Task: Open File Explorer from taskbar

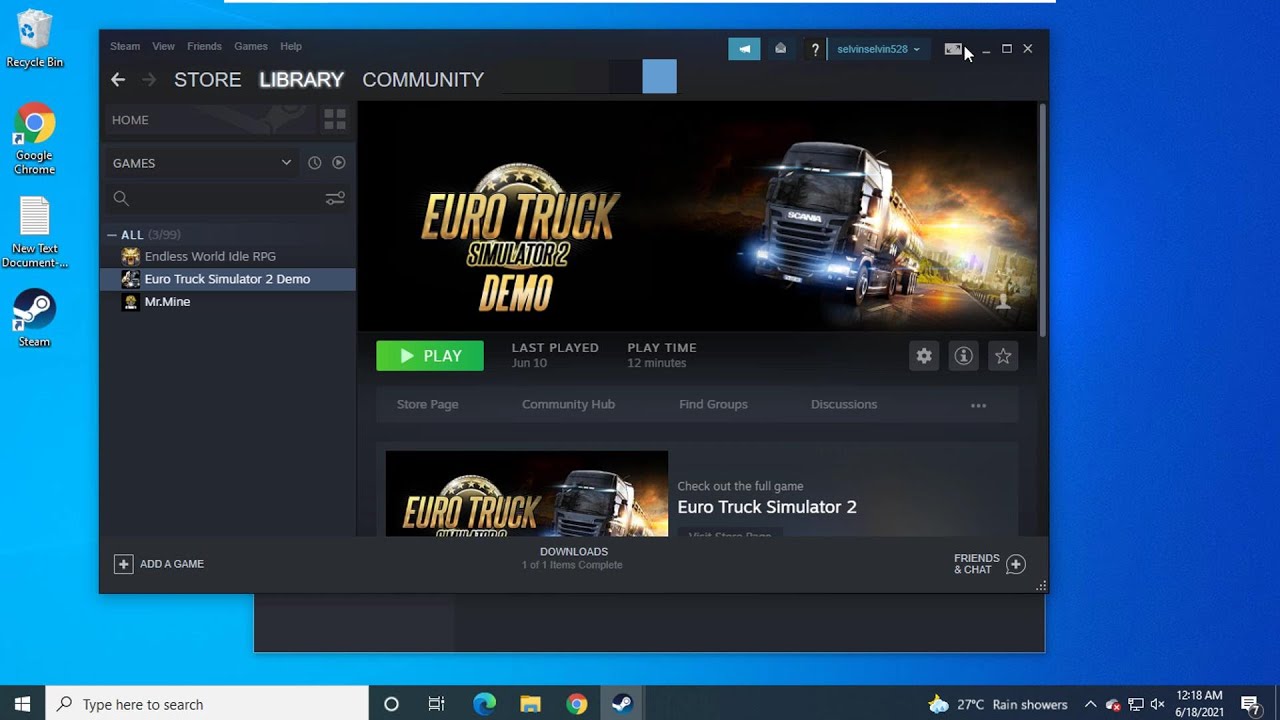Action: tap(530, 704)
